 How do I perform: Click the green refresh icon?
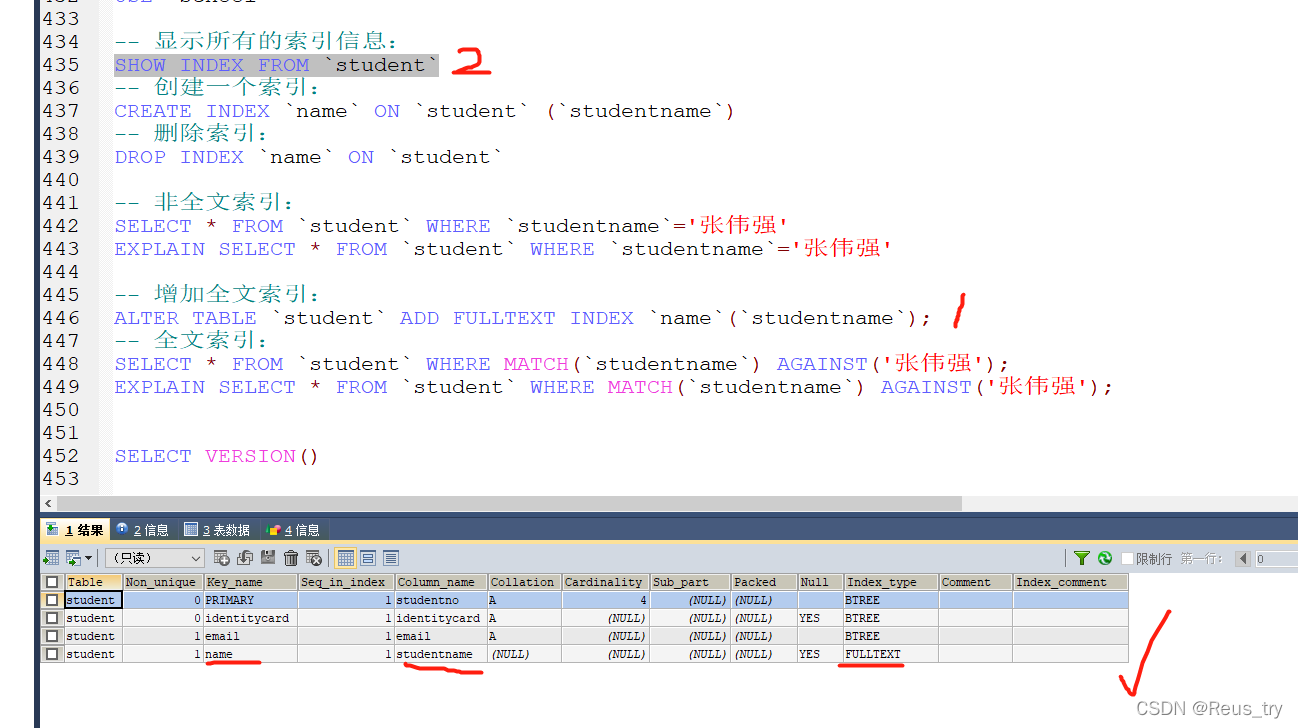pyautogui.click(x=1105, y=558)
